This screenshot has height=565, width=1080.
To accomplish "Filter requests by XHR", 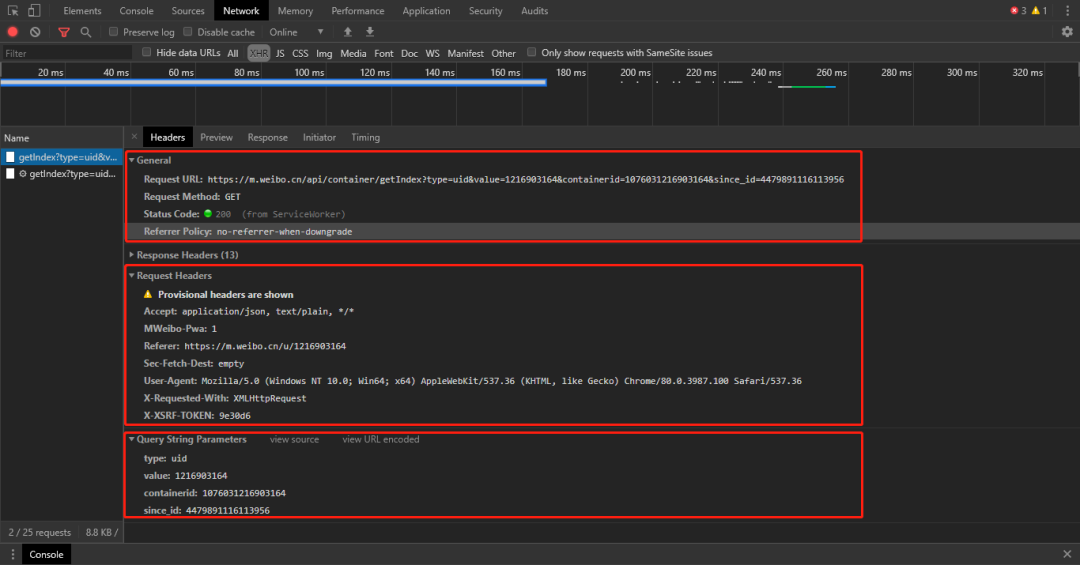I will tap(259, 53).
